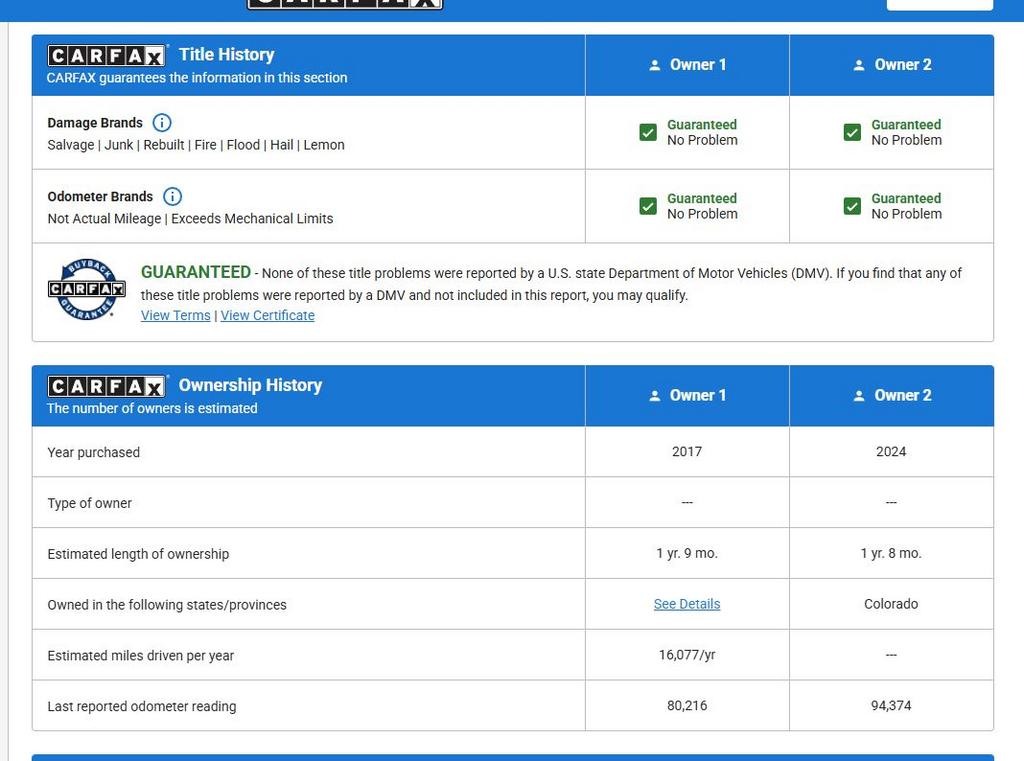Select Owner 2 year purchased 2024
The width and height of the screenshot is (1024, 761).
point(891,451)
